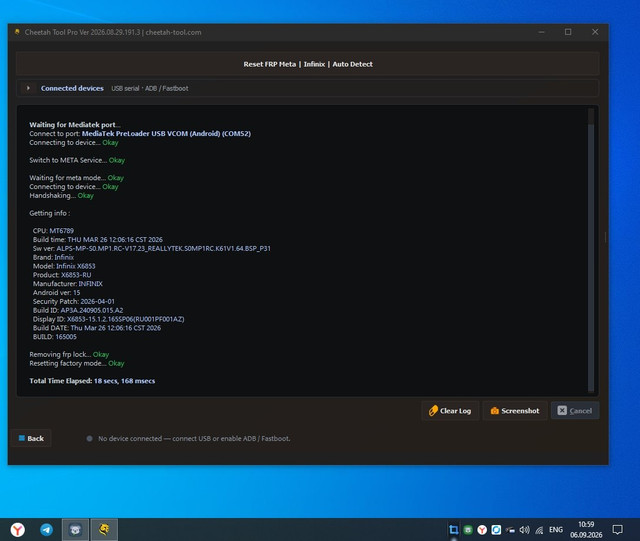Click the Manufacturer: INFINIX line
The image size is (640, 541).
(x=68, y=283)
